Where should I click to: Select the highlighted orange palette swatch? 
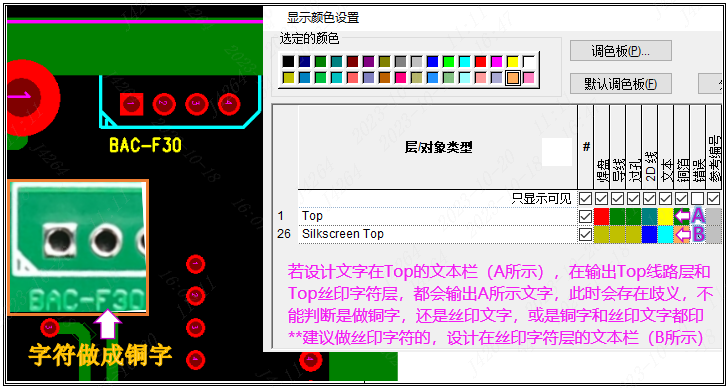click(513, 77)
